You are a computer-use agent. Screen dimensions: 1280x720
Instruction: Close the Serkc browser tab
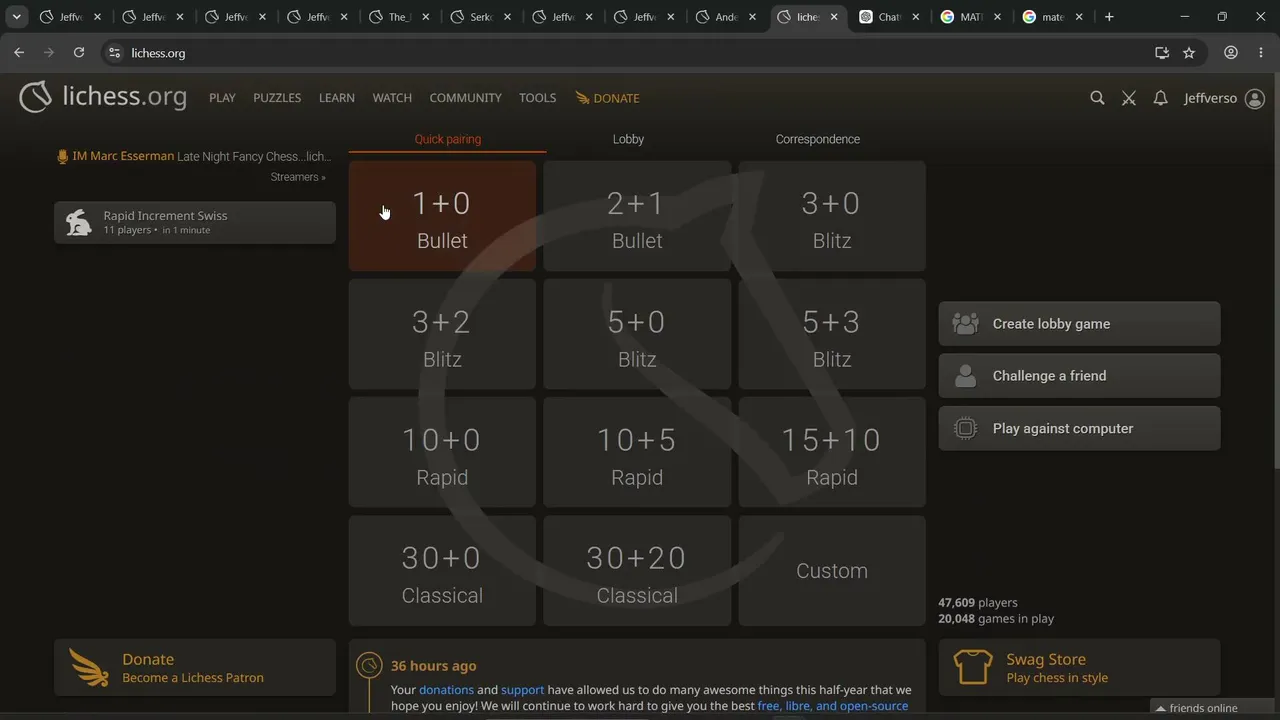507,17
